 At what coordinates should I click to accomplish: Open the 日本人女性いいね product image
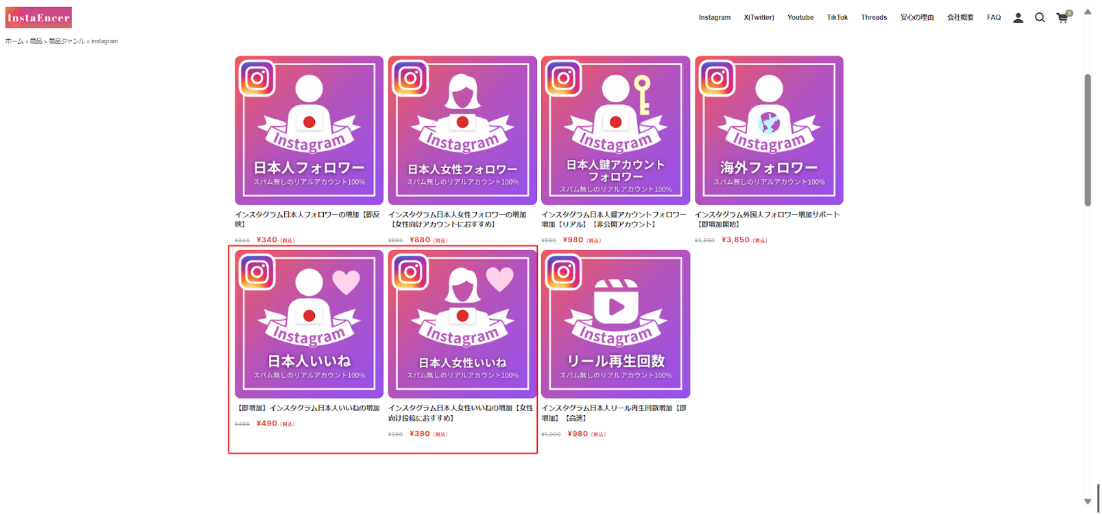[462, 325]
